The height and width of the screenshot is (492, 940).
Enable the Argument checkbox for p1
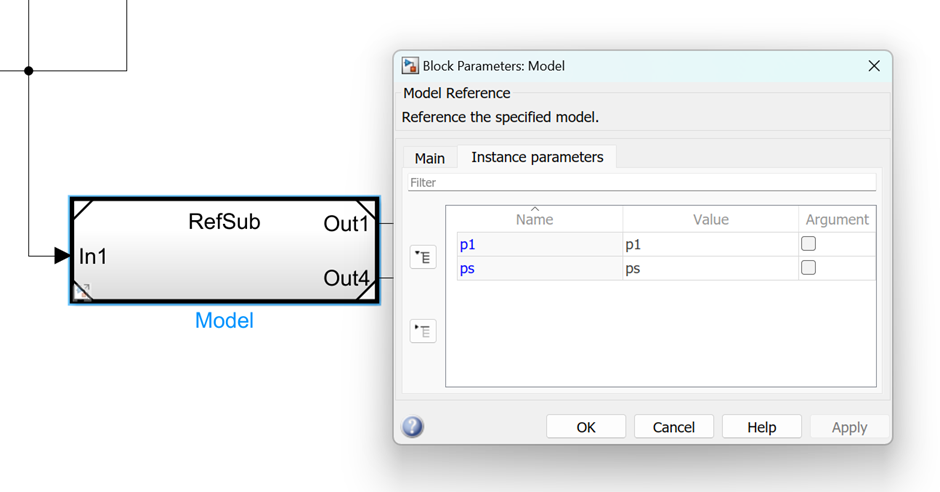[808, 244]
